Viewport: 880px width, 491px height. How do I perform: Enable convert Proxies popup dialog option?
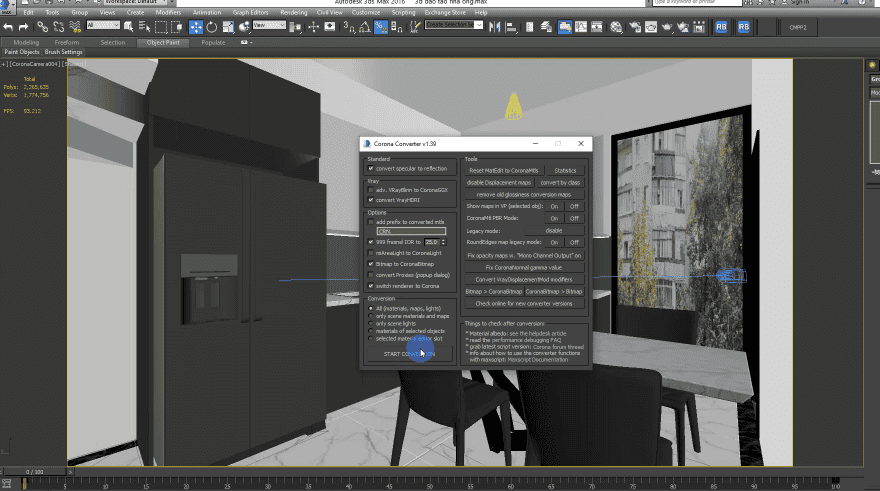click(x=370, y=275)
